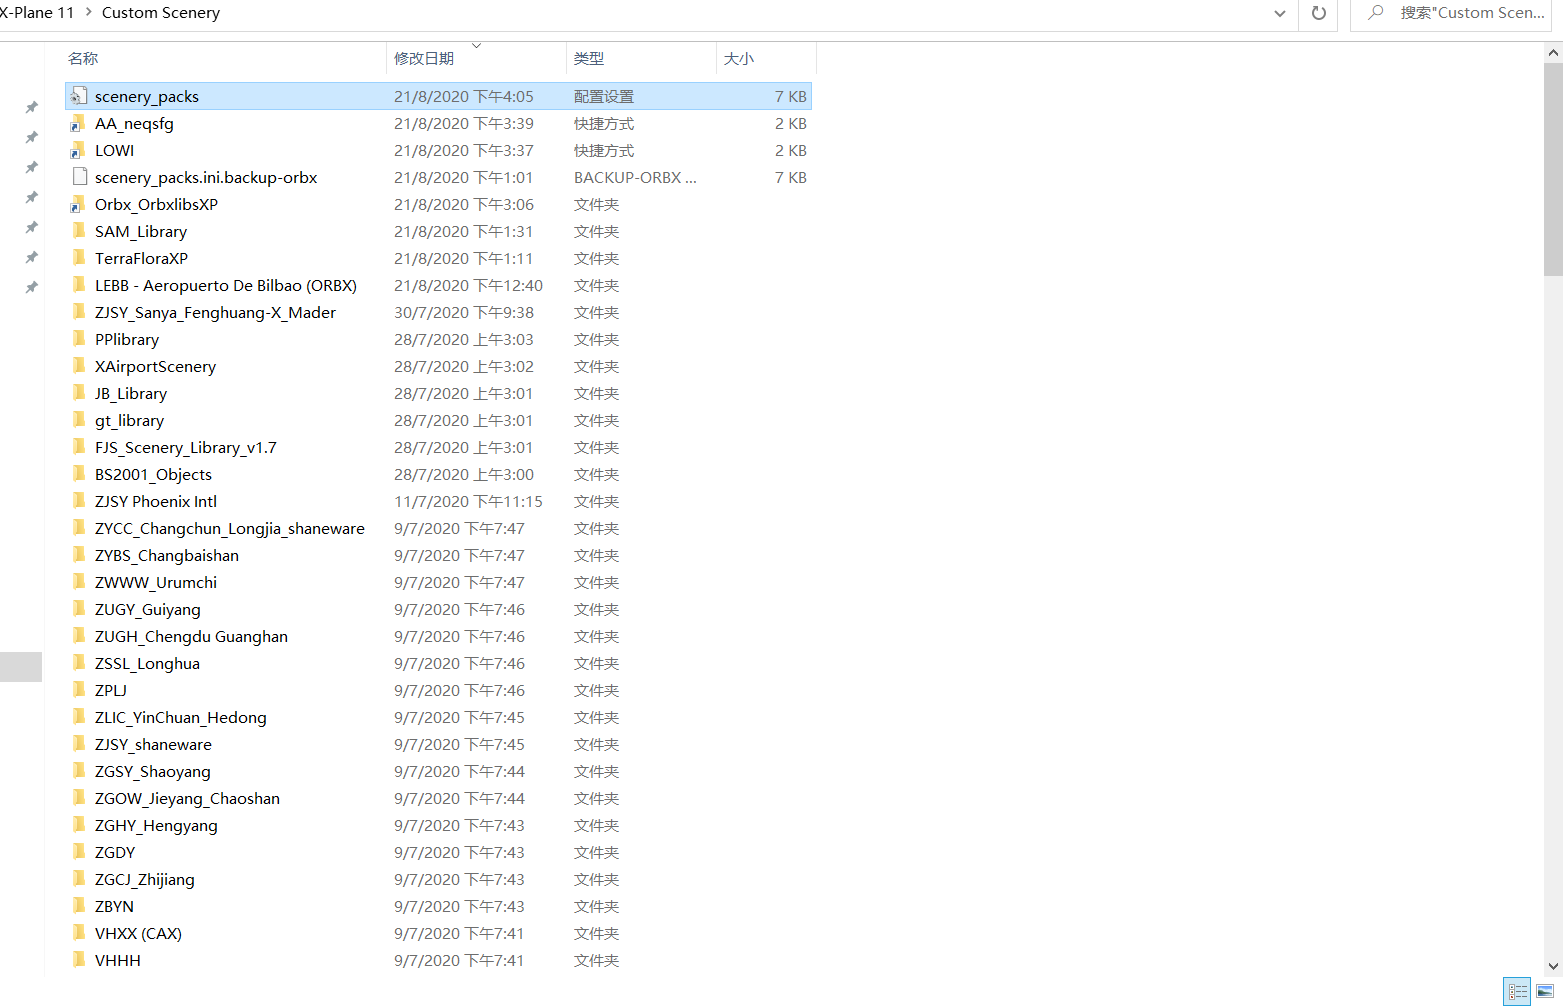Click the ZBYN folder icon
Viewport: 1563px width, 1006px height.
point(79,906)
